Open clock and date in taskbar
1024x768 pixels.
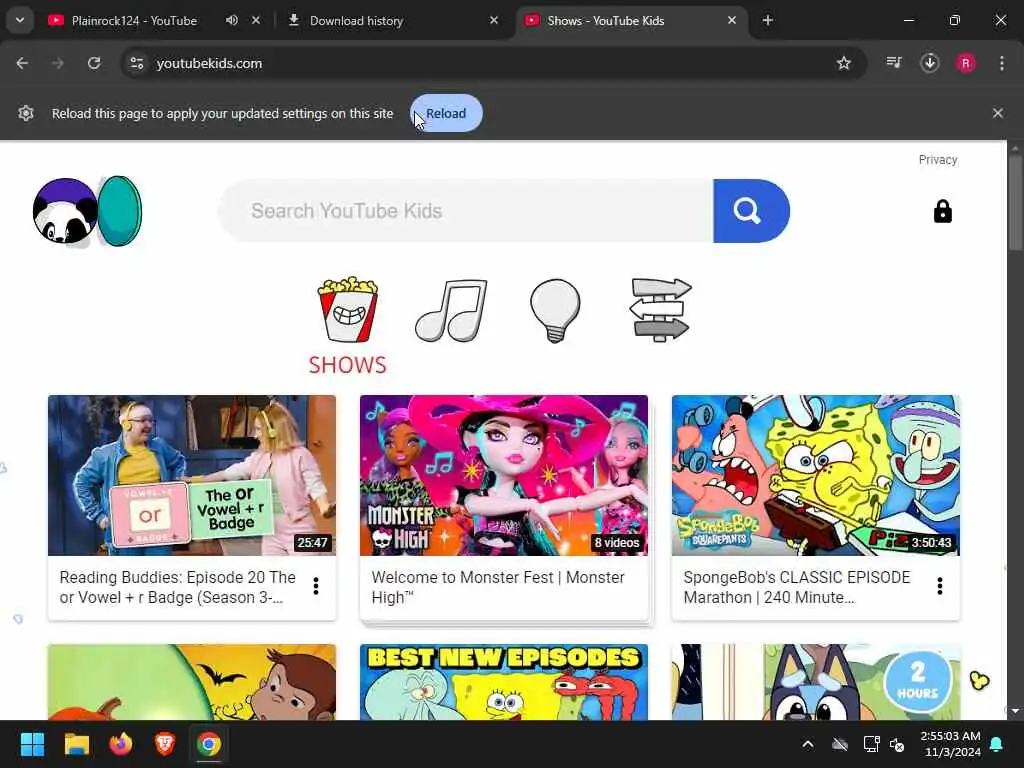pos(951,744)
